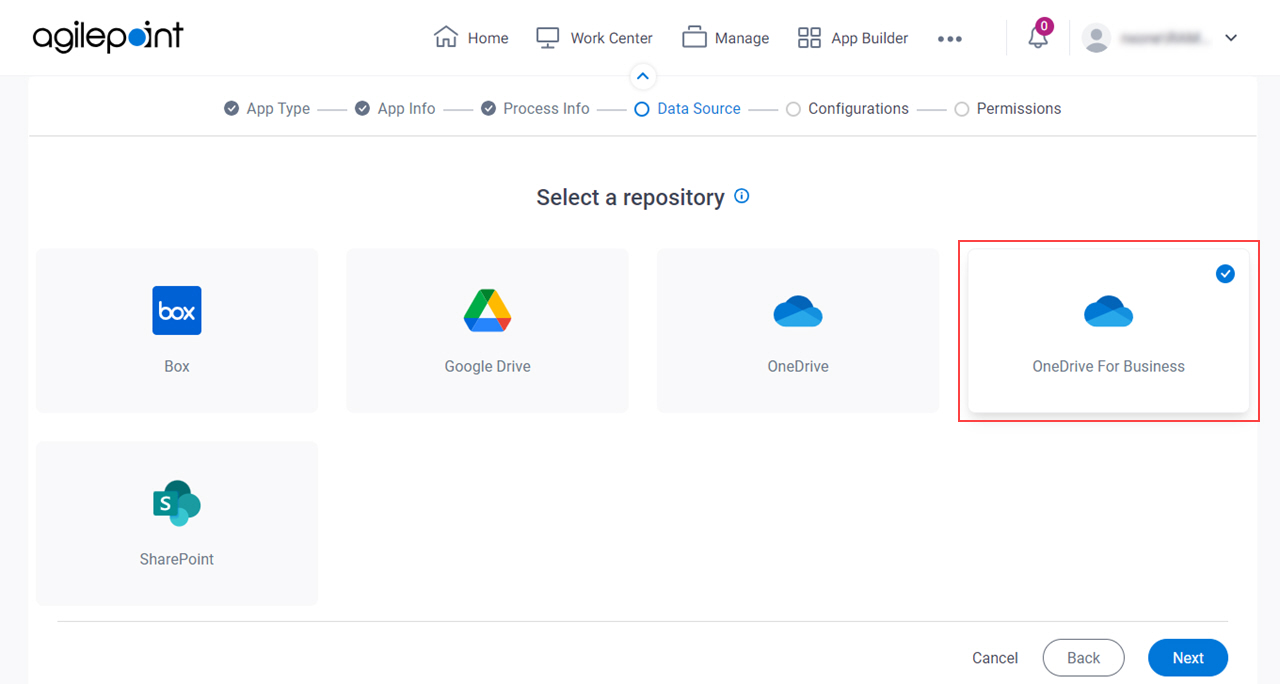
Task: Click the Configurations step circle
Action: pos(793,109)
